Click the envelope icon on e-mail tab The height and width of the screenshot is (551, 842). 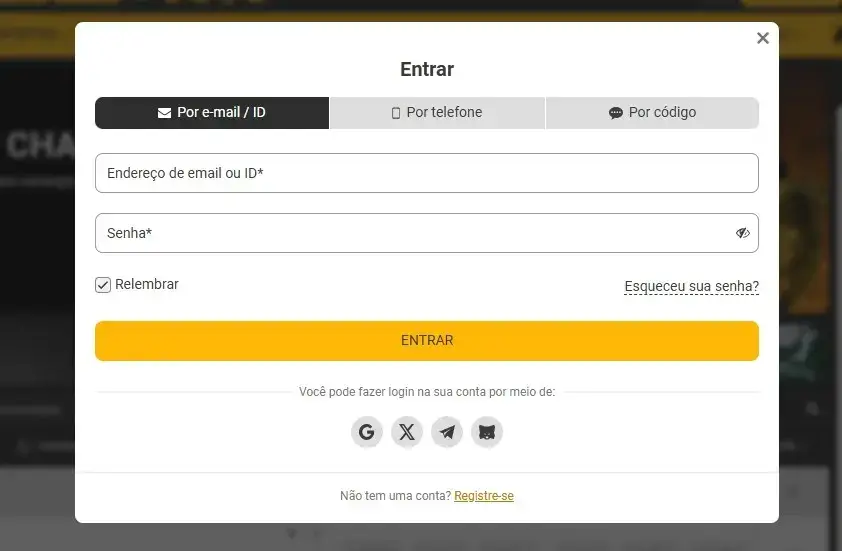click(164, 113)
